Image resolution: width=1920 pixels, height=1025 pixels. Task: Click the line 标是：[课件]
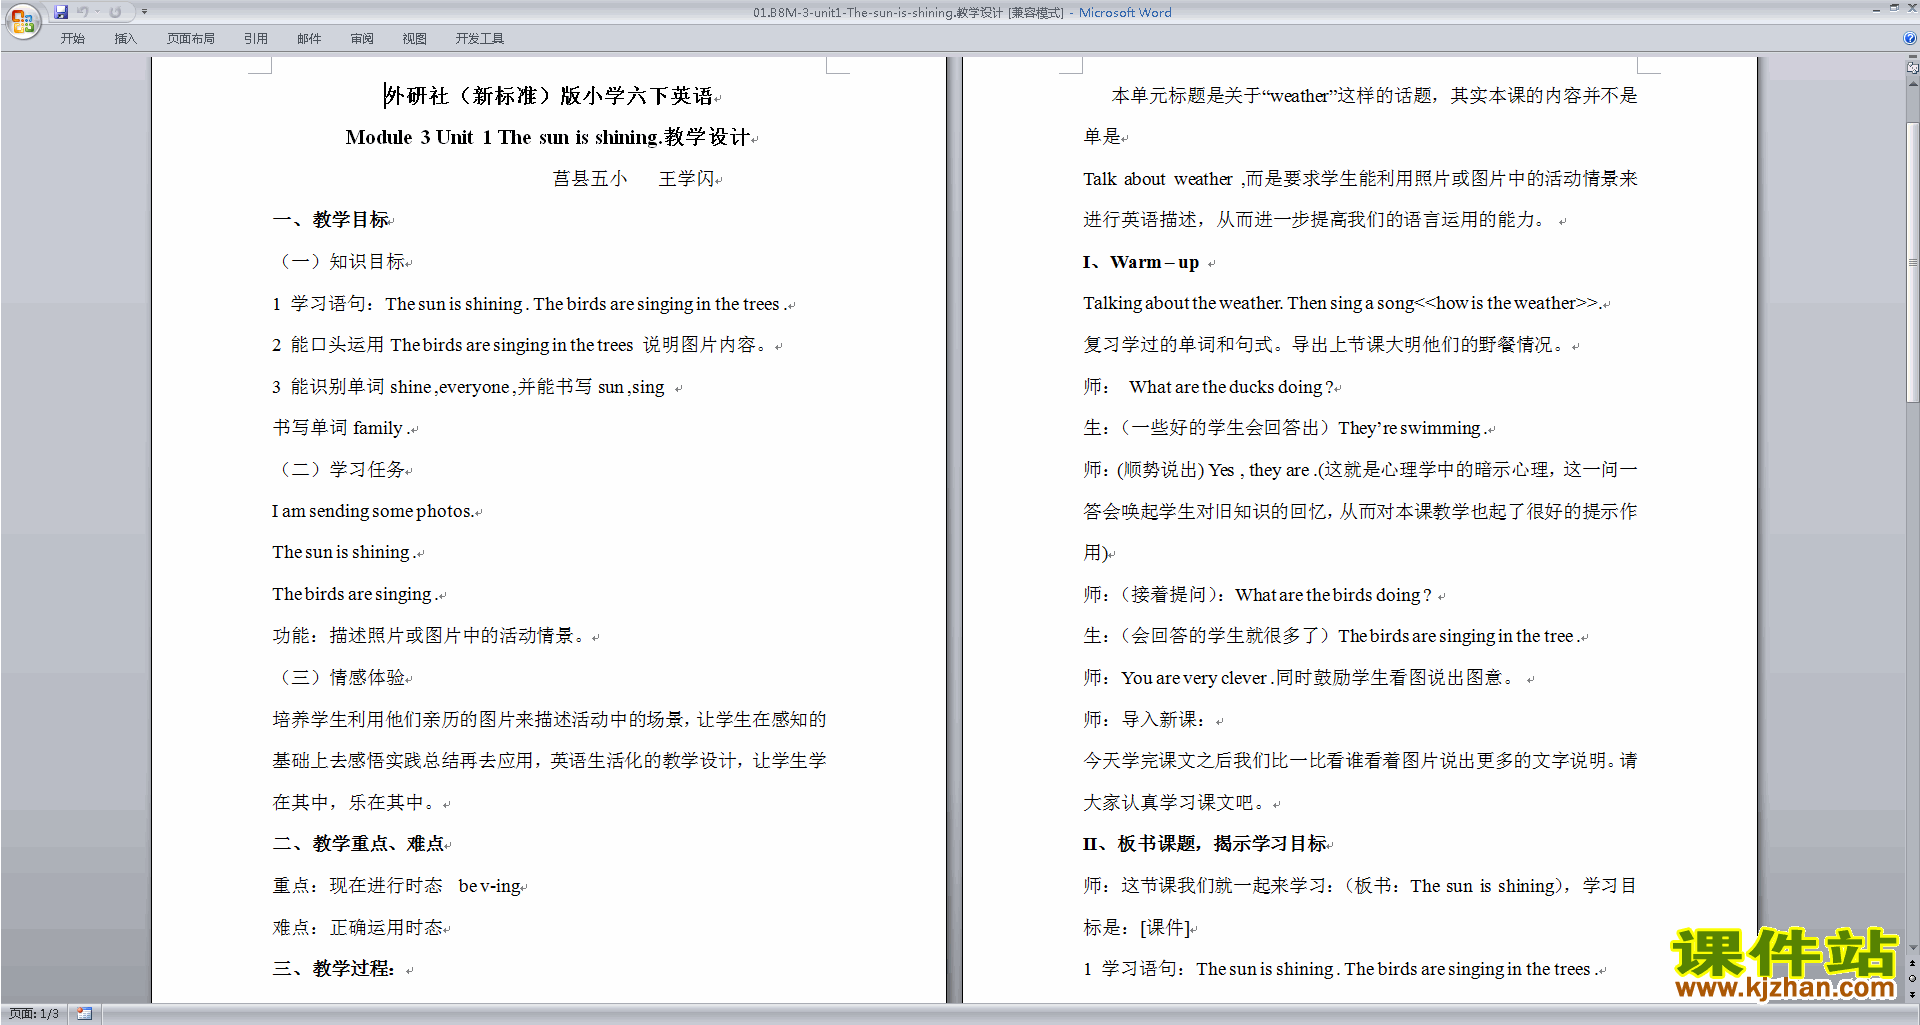pos(1139,928)
